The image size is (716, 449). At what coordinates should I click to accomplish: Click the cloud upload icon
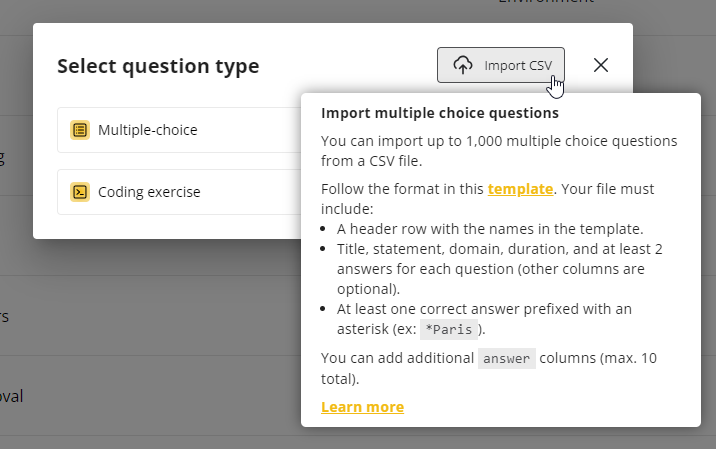(462, 65)
